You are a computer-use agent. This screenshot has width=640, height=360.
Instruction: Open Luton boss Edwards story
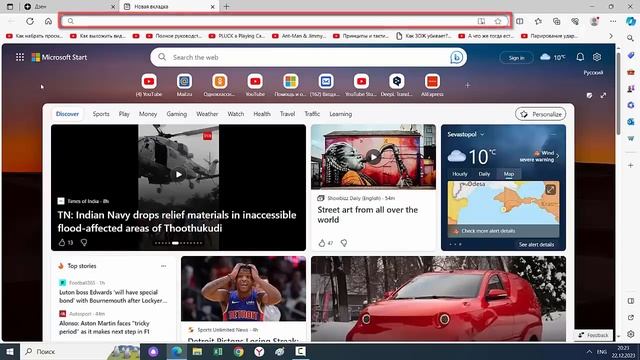click(113, 296)
